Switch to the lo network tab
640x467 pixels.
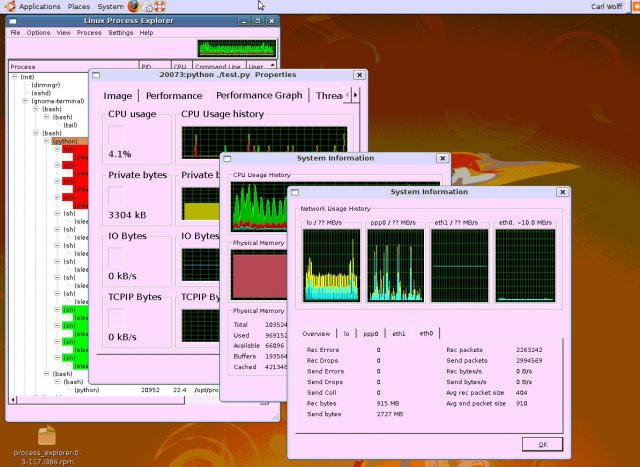coord(346,334)
